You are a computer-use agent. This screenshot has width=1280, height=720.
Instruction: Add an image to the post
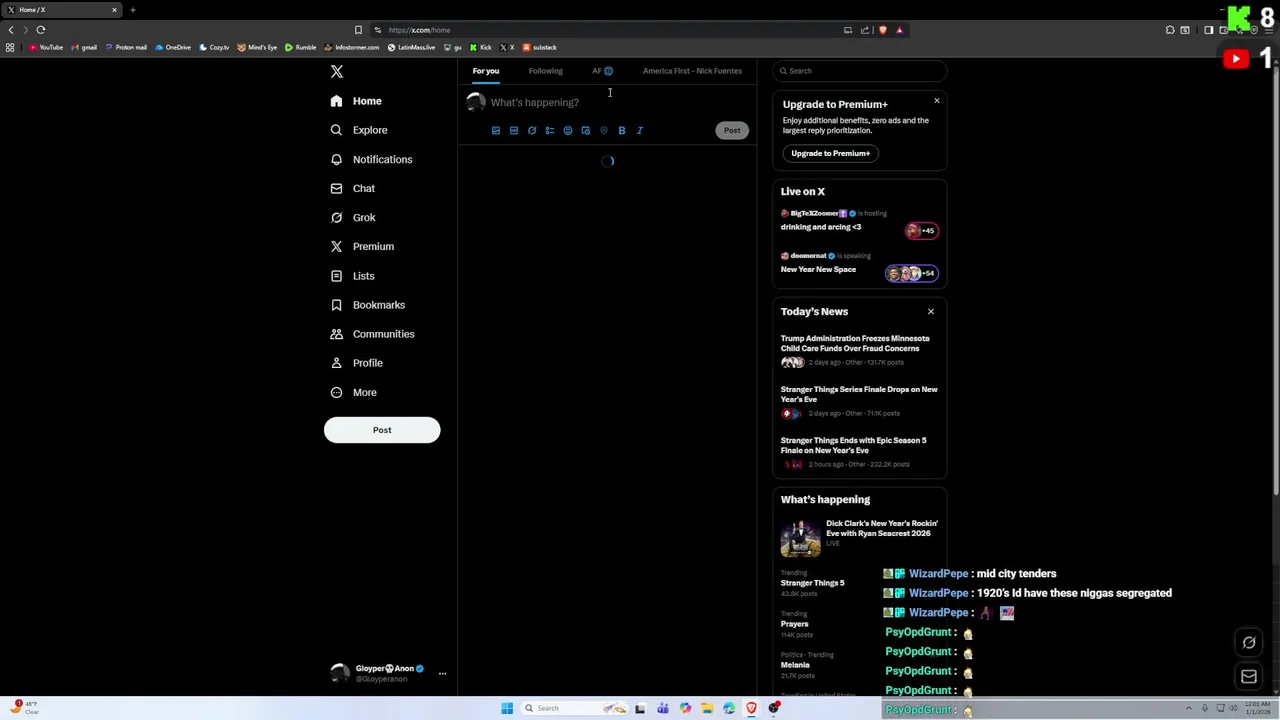click(x=496, y=130)
